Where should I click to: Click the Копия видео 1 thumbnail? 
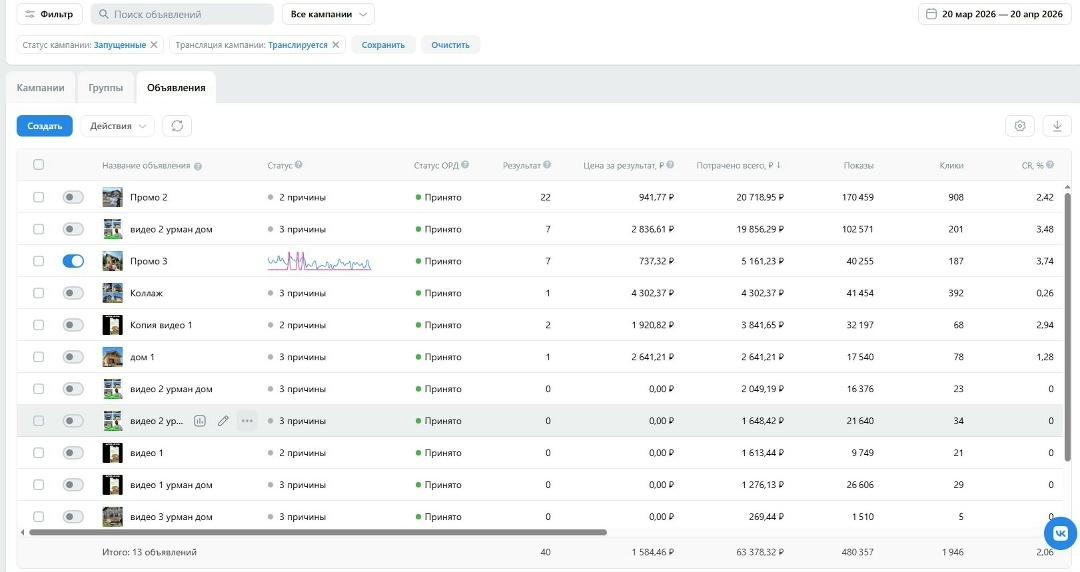(x=112, y=325)
